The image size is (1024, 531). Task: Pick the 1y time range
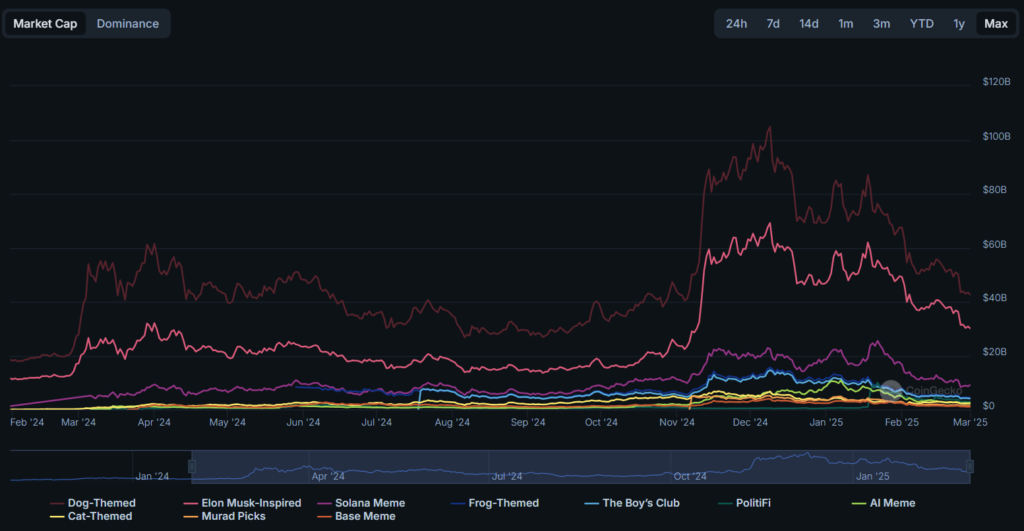click(x=959, y=23)
